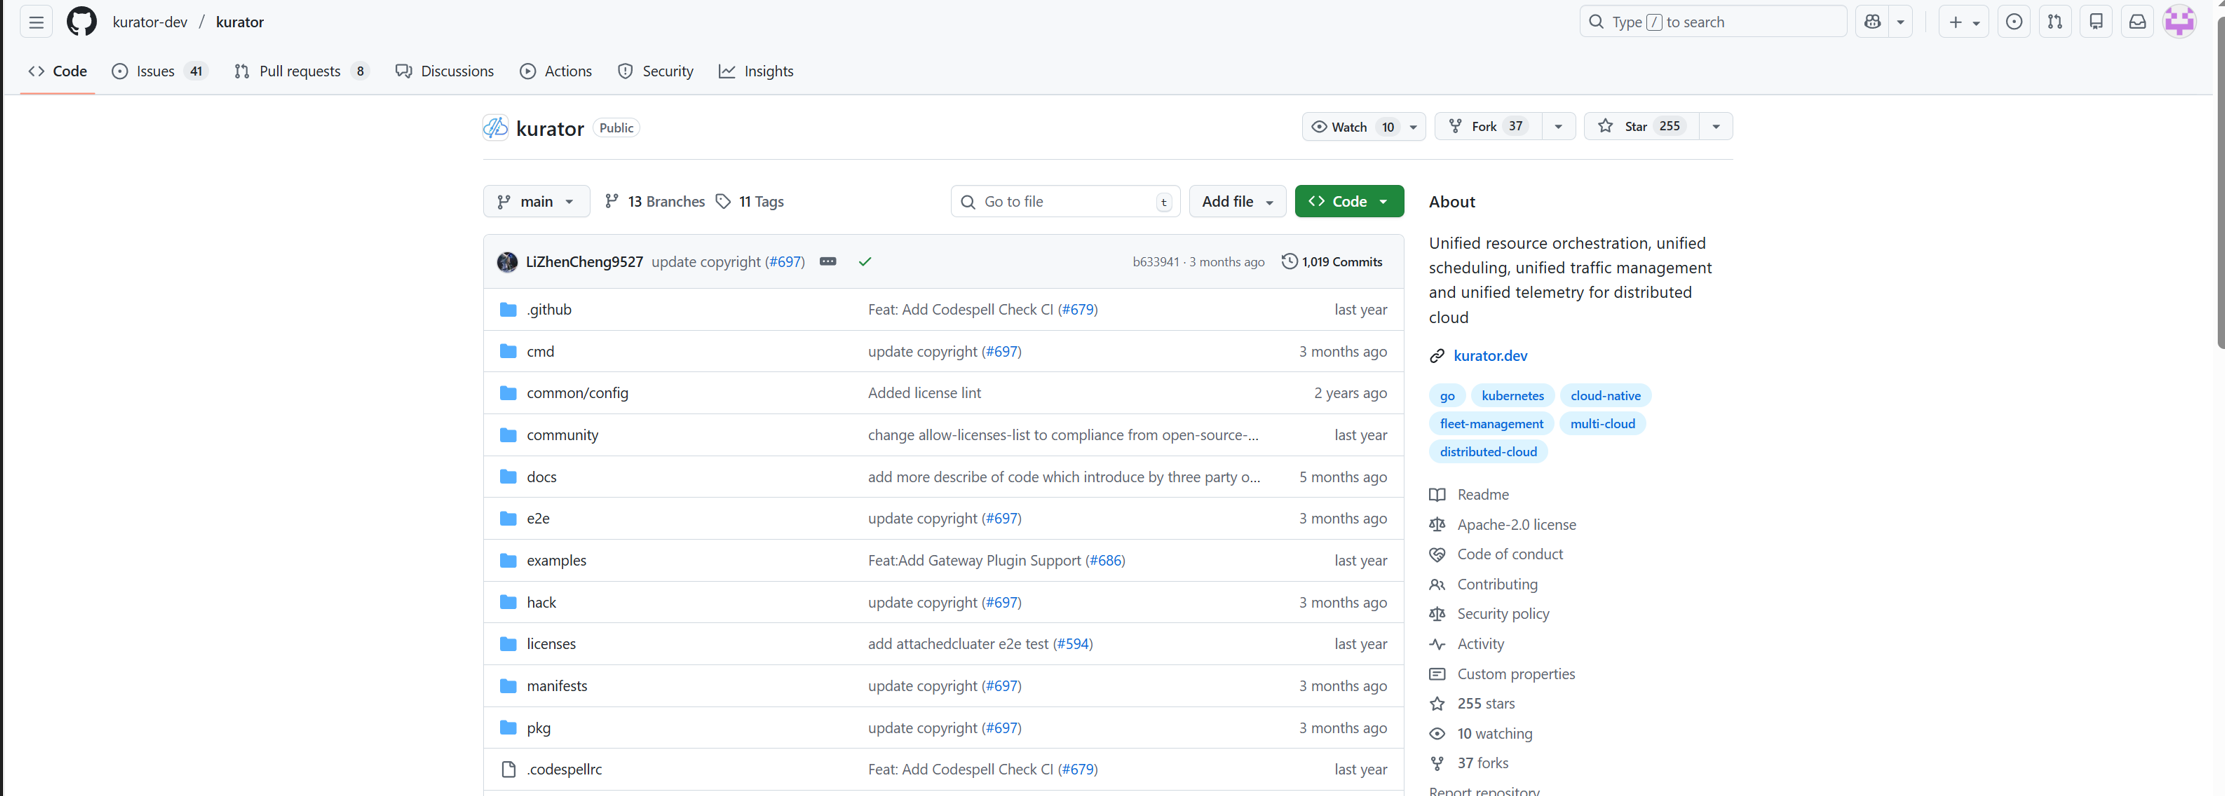Open the kurator repository logo
This screenshot has width=2225, height=796.
coord(495,128)
